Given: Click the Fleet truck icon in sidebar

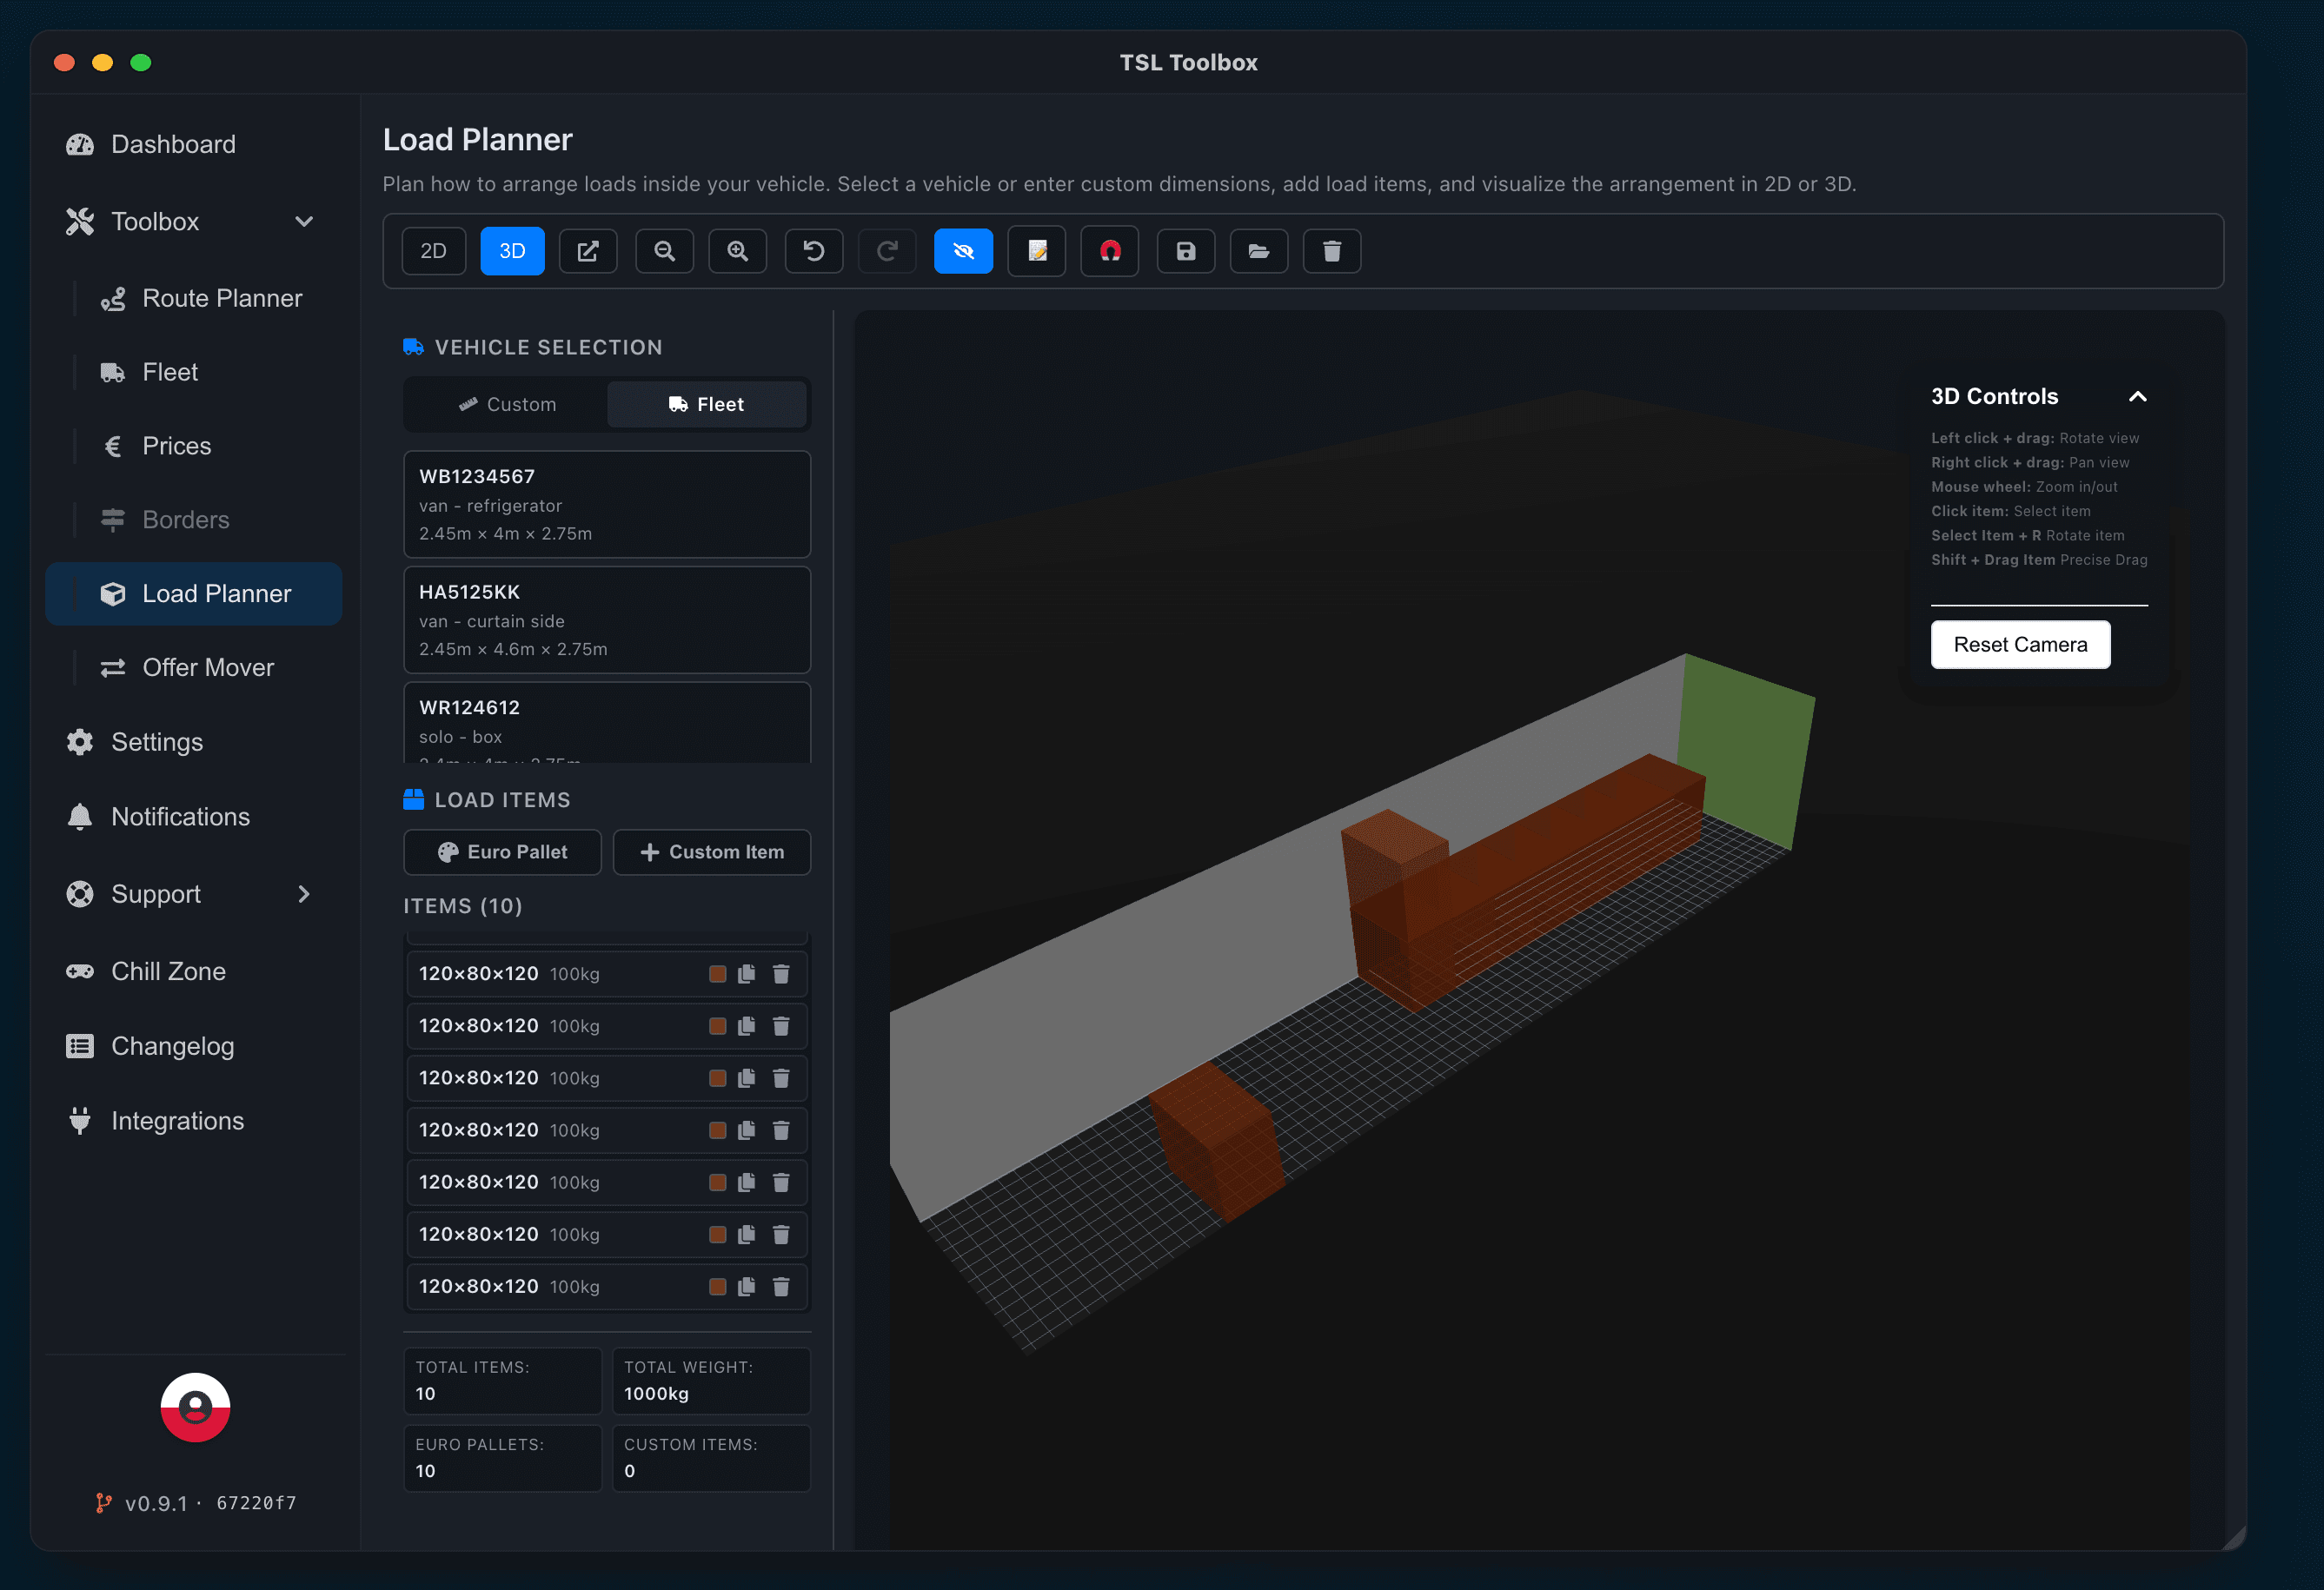Looking at the screenshot, I should (x=113, y=372).
